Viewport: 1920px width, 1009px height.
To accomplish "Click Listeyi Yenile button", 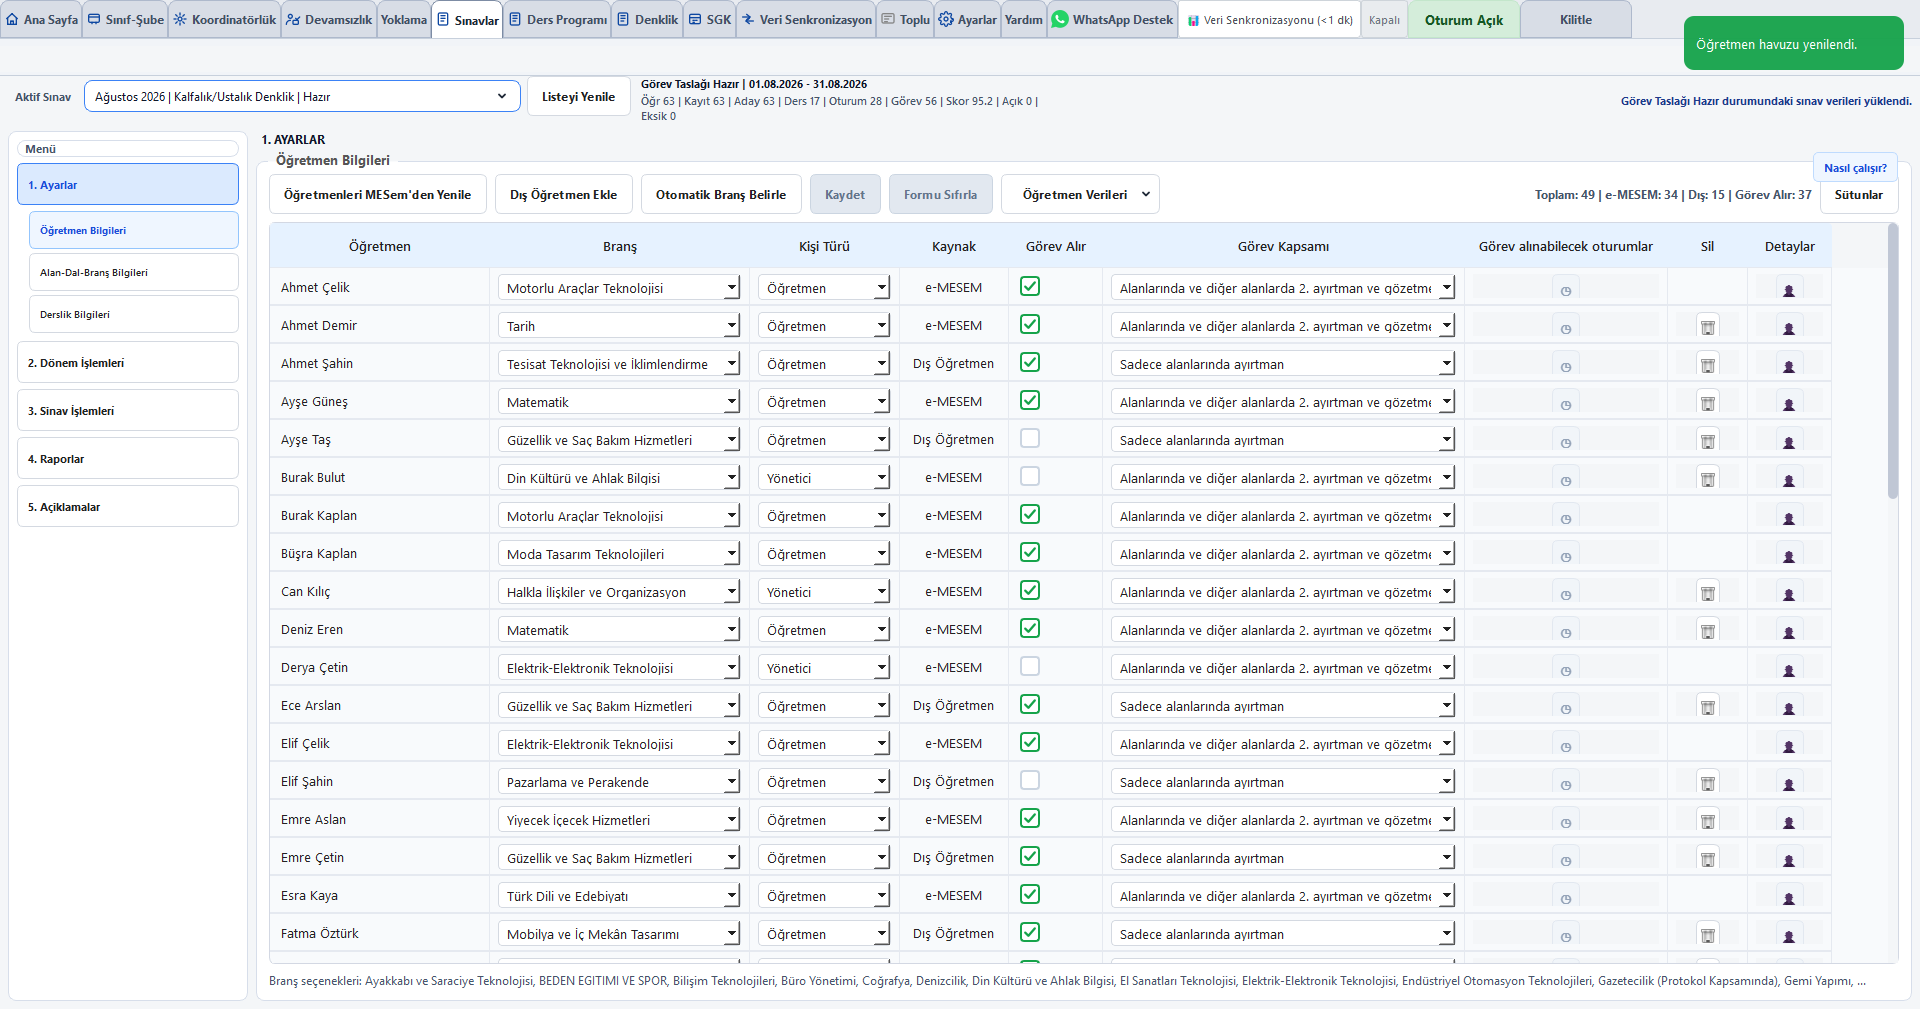I will click(578, 97).
